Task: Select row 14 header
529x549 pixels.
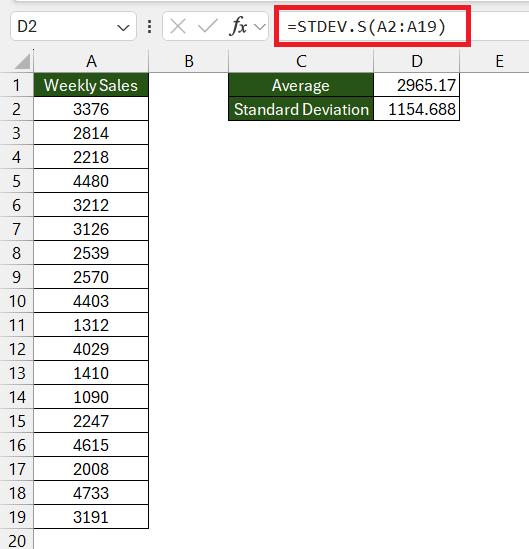Action: click(16, 397)
